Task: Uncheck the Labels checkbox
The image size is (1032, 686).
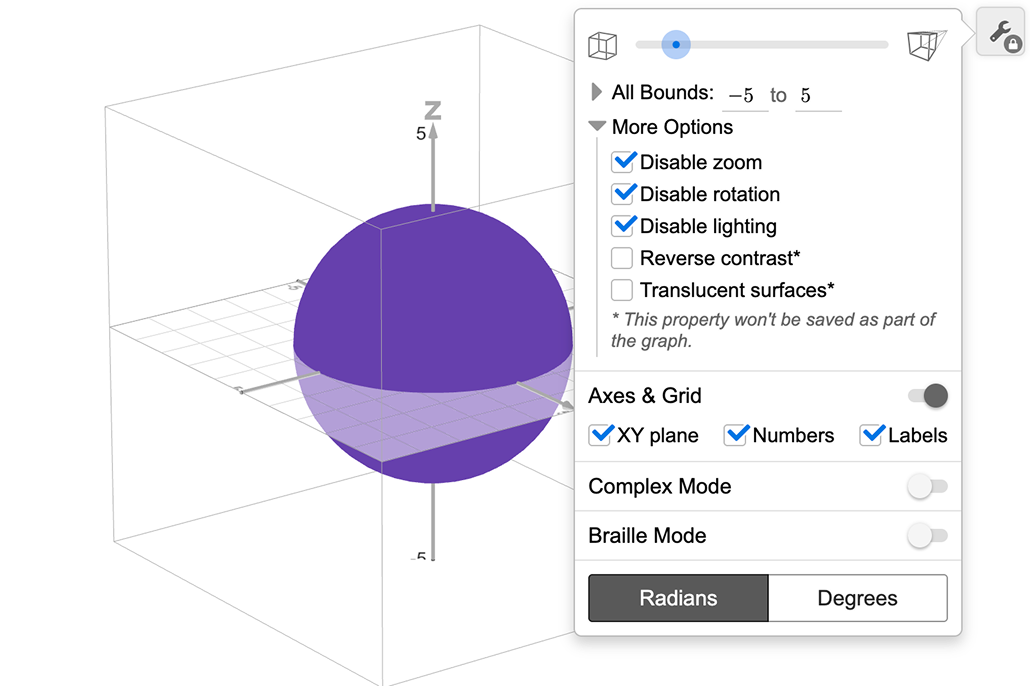Action: (872, 435)
